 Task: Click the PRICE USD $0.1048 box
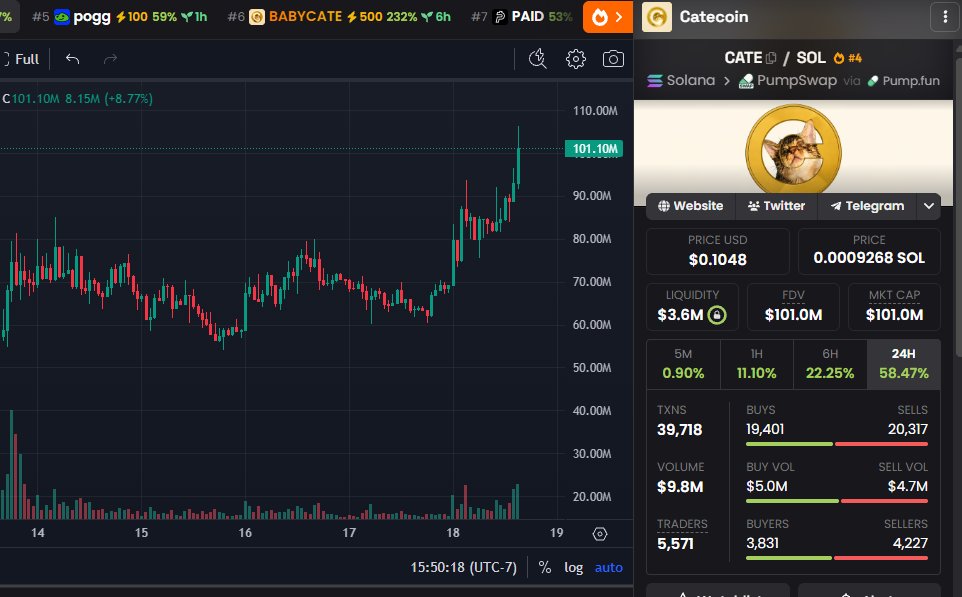click(717, 251)
